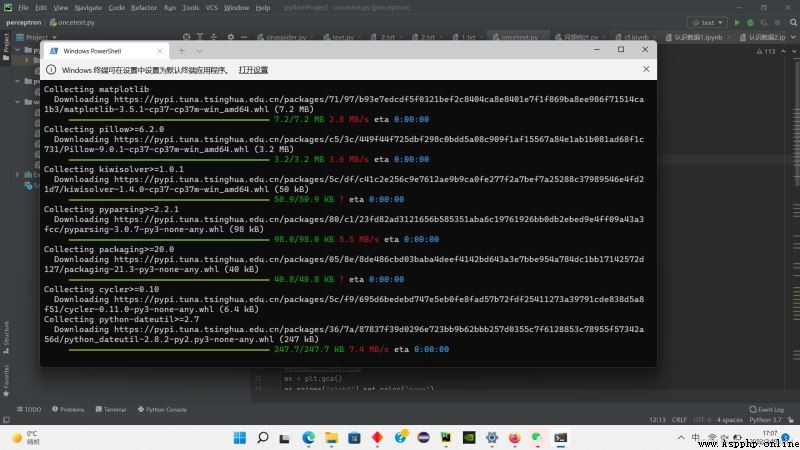This screenshot has height=450, width=800.
Task: Open Task View on the taskbar
Action: tap(285, 438)
